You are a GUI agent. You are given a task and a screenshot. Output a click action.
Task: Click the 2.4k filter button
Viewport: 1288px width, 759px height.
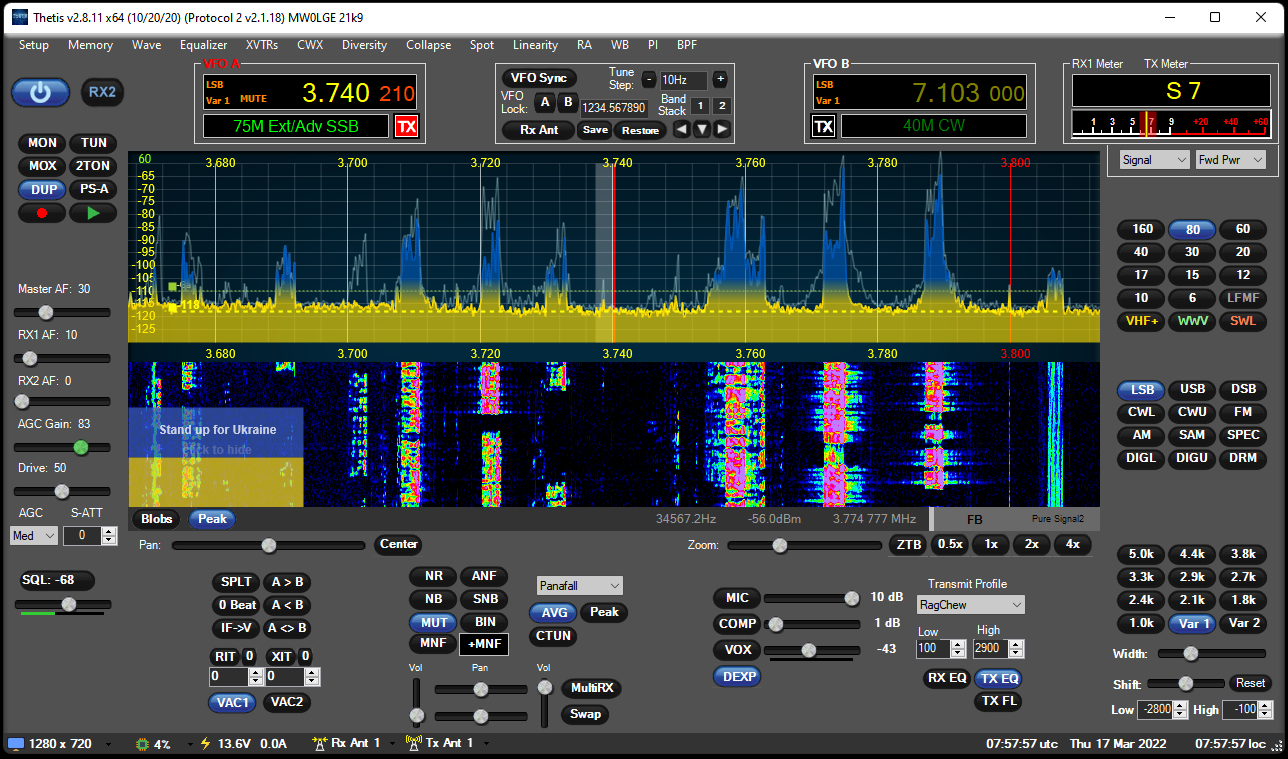click(x=1140, y=600)
